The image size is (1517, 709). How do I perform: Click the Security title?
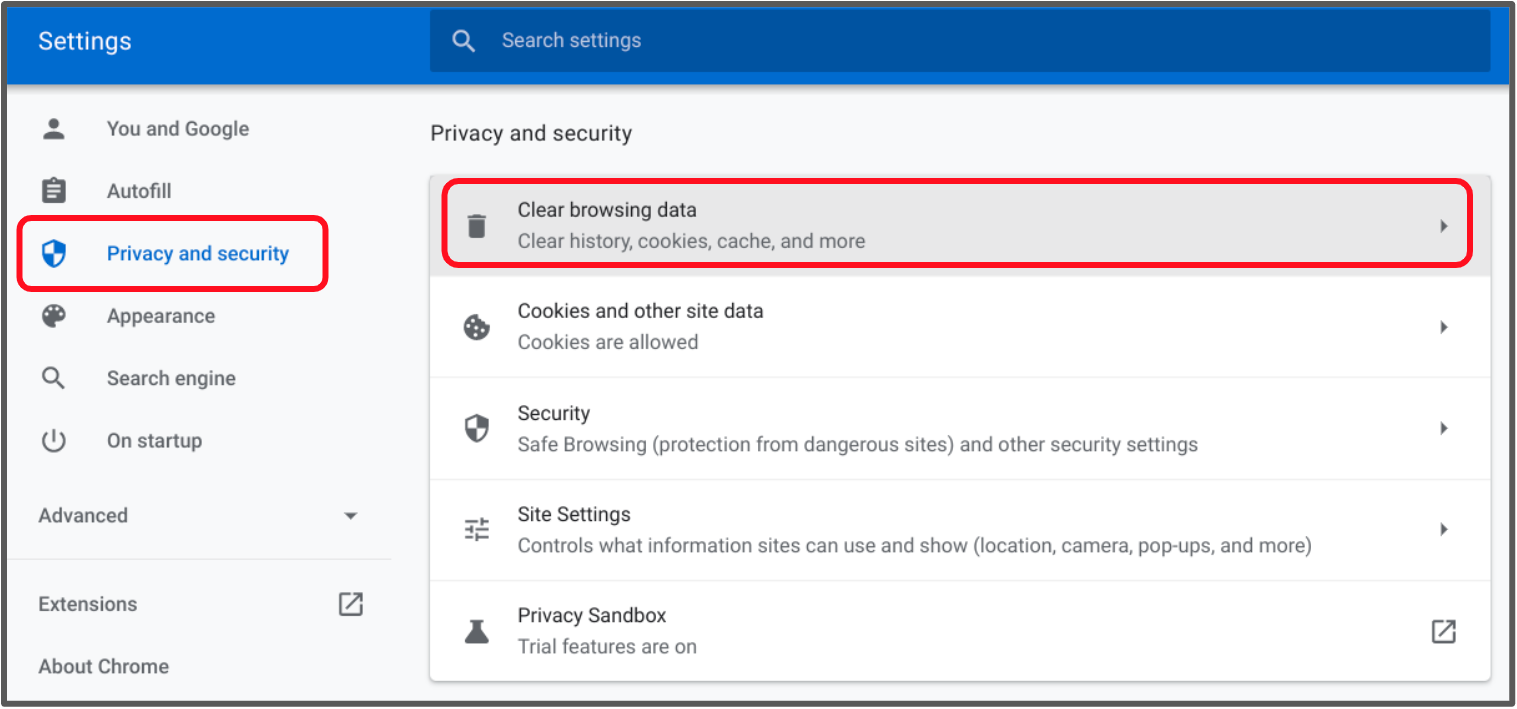coord(553,413)
